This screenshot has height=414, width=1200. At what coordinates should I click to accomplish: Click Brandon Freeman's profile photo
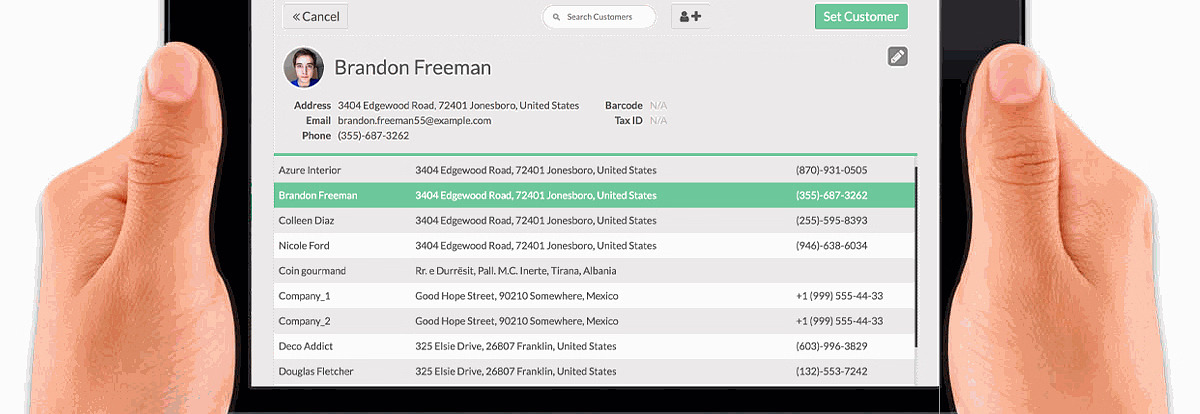tap(303, 68)
